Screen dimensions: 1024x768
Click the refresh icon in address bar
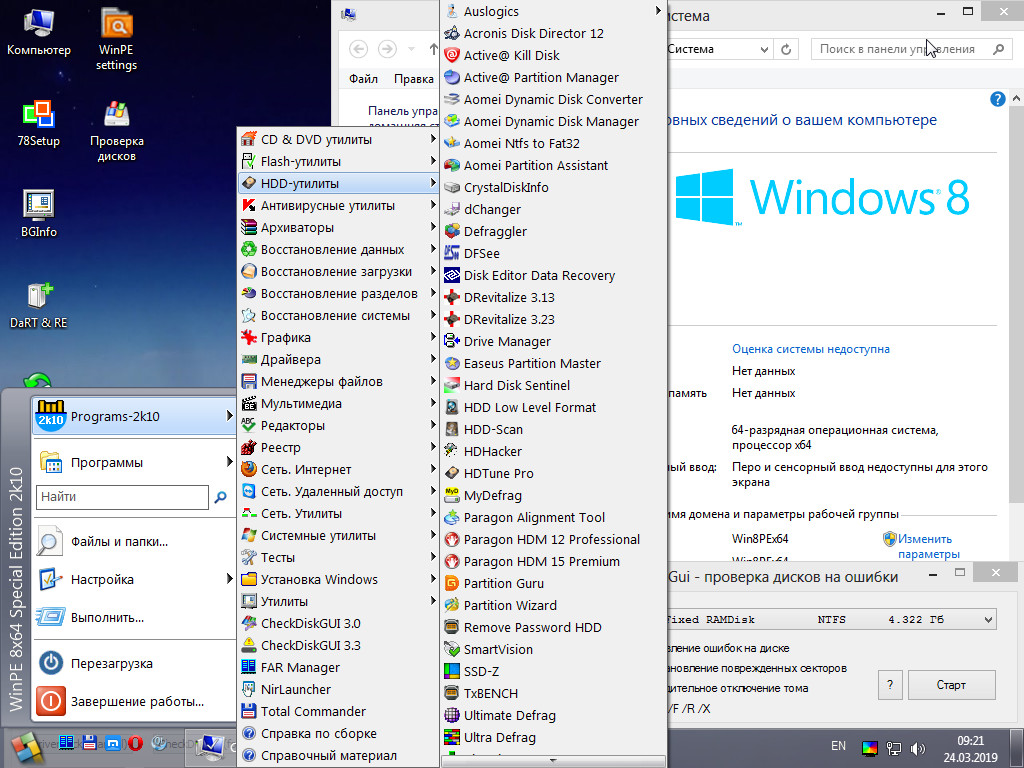coord(786,49)
